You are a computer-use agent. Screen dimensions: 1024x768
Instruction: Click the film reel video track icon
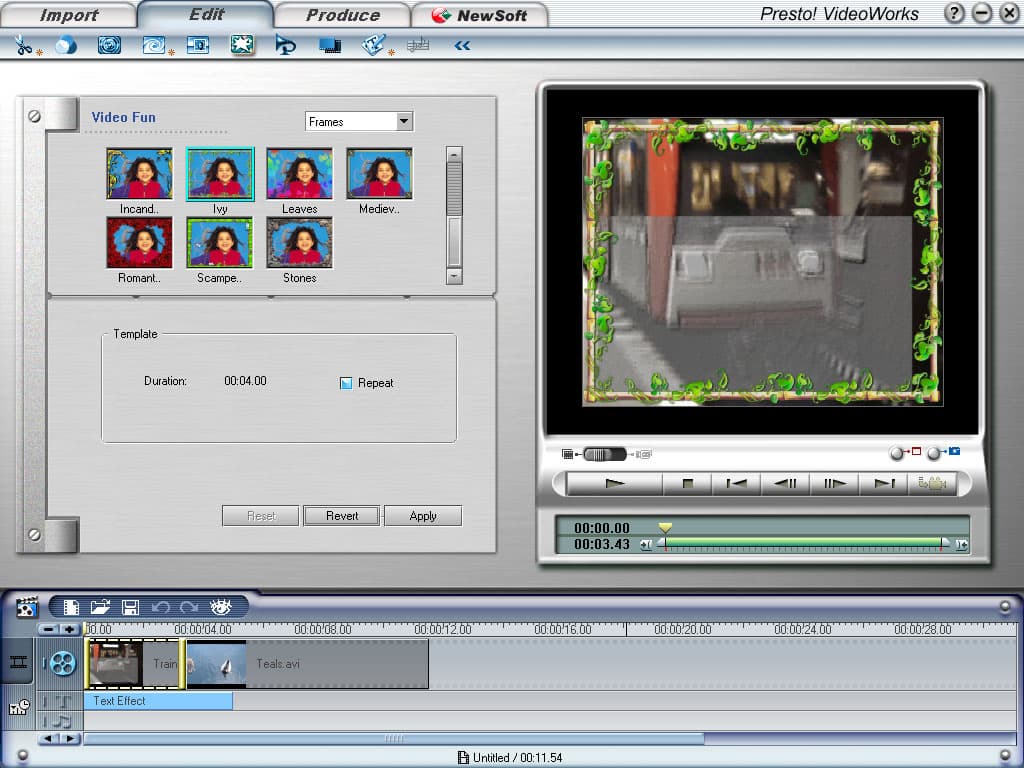click(x=63, y=663)
